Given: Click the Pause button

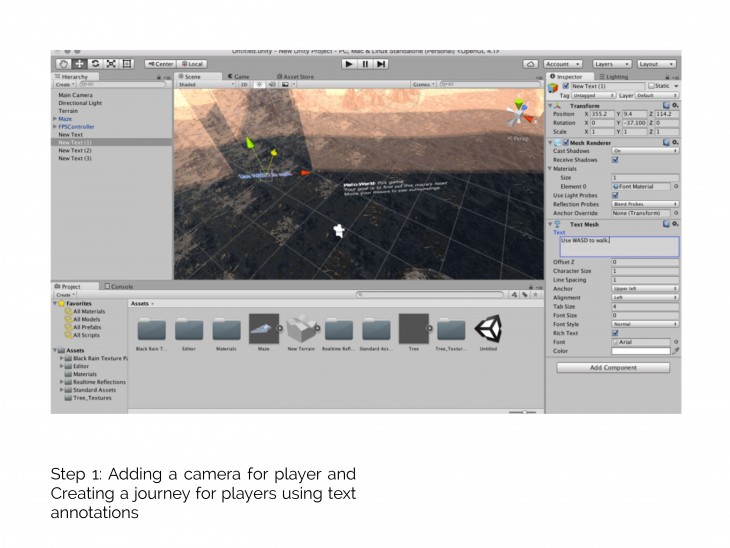Looking at the screenshot, I should (x=365, y=64).
